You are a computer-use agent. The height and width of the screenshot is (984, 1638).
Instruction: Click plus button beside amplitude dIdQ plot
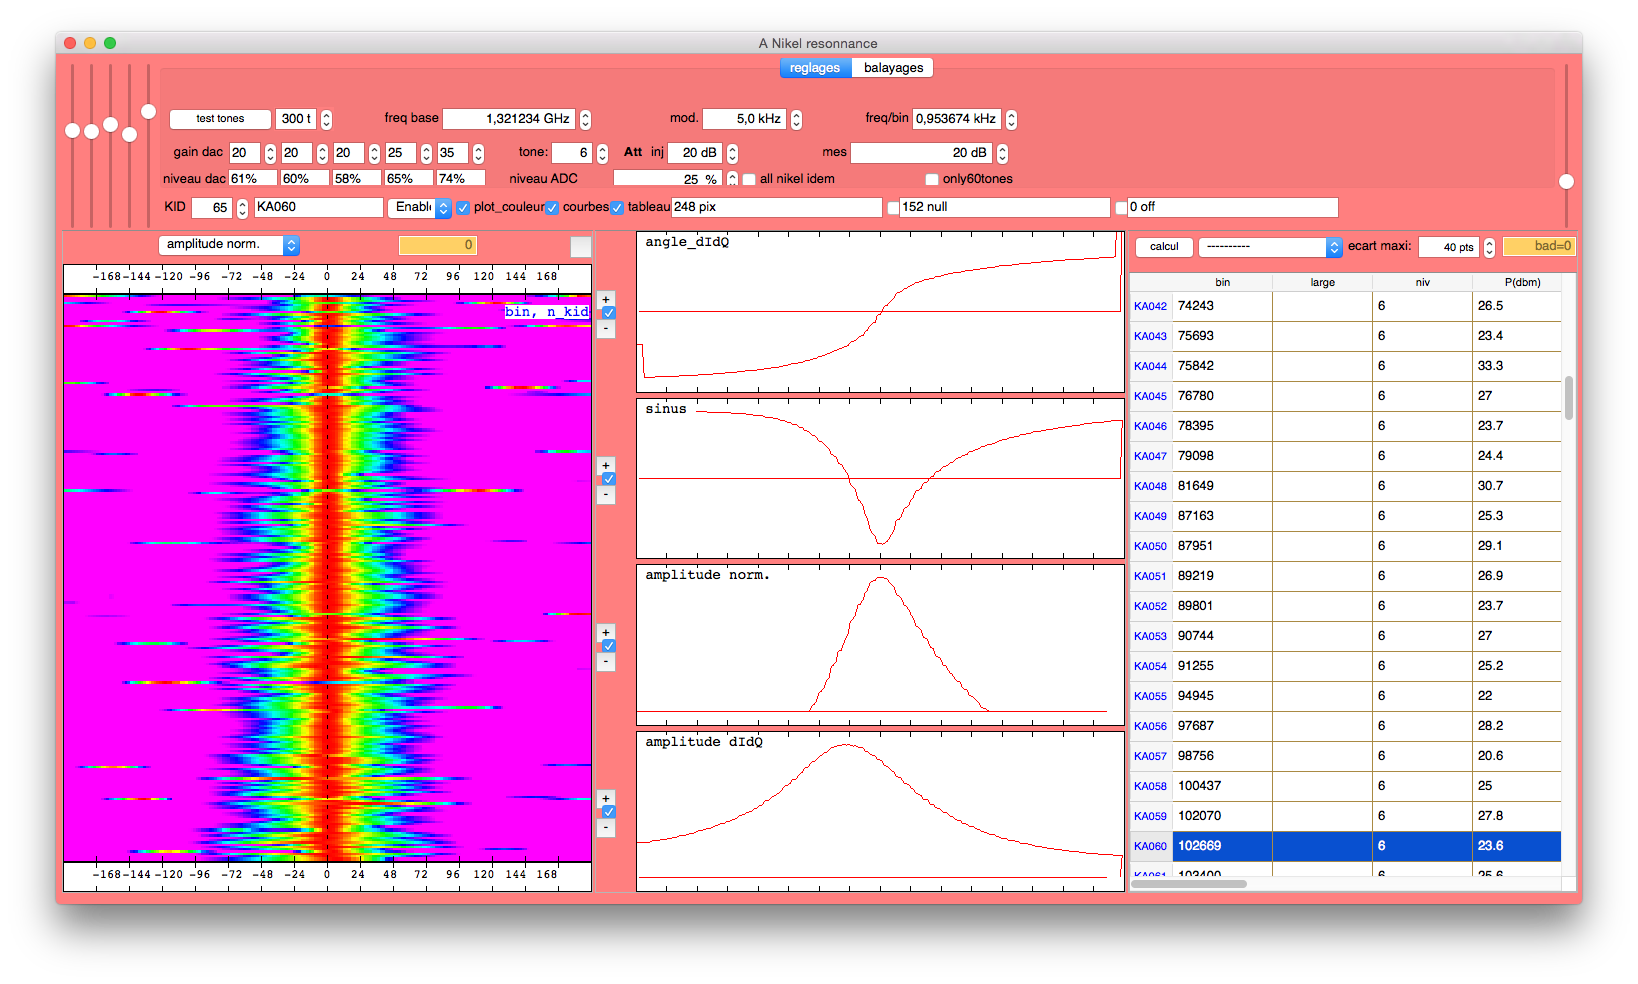coord(606,798)
